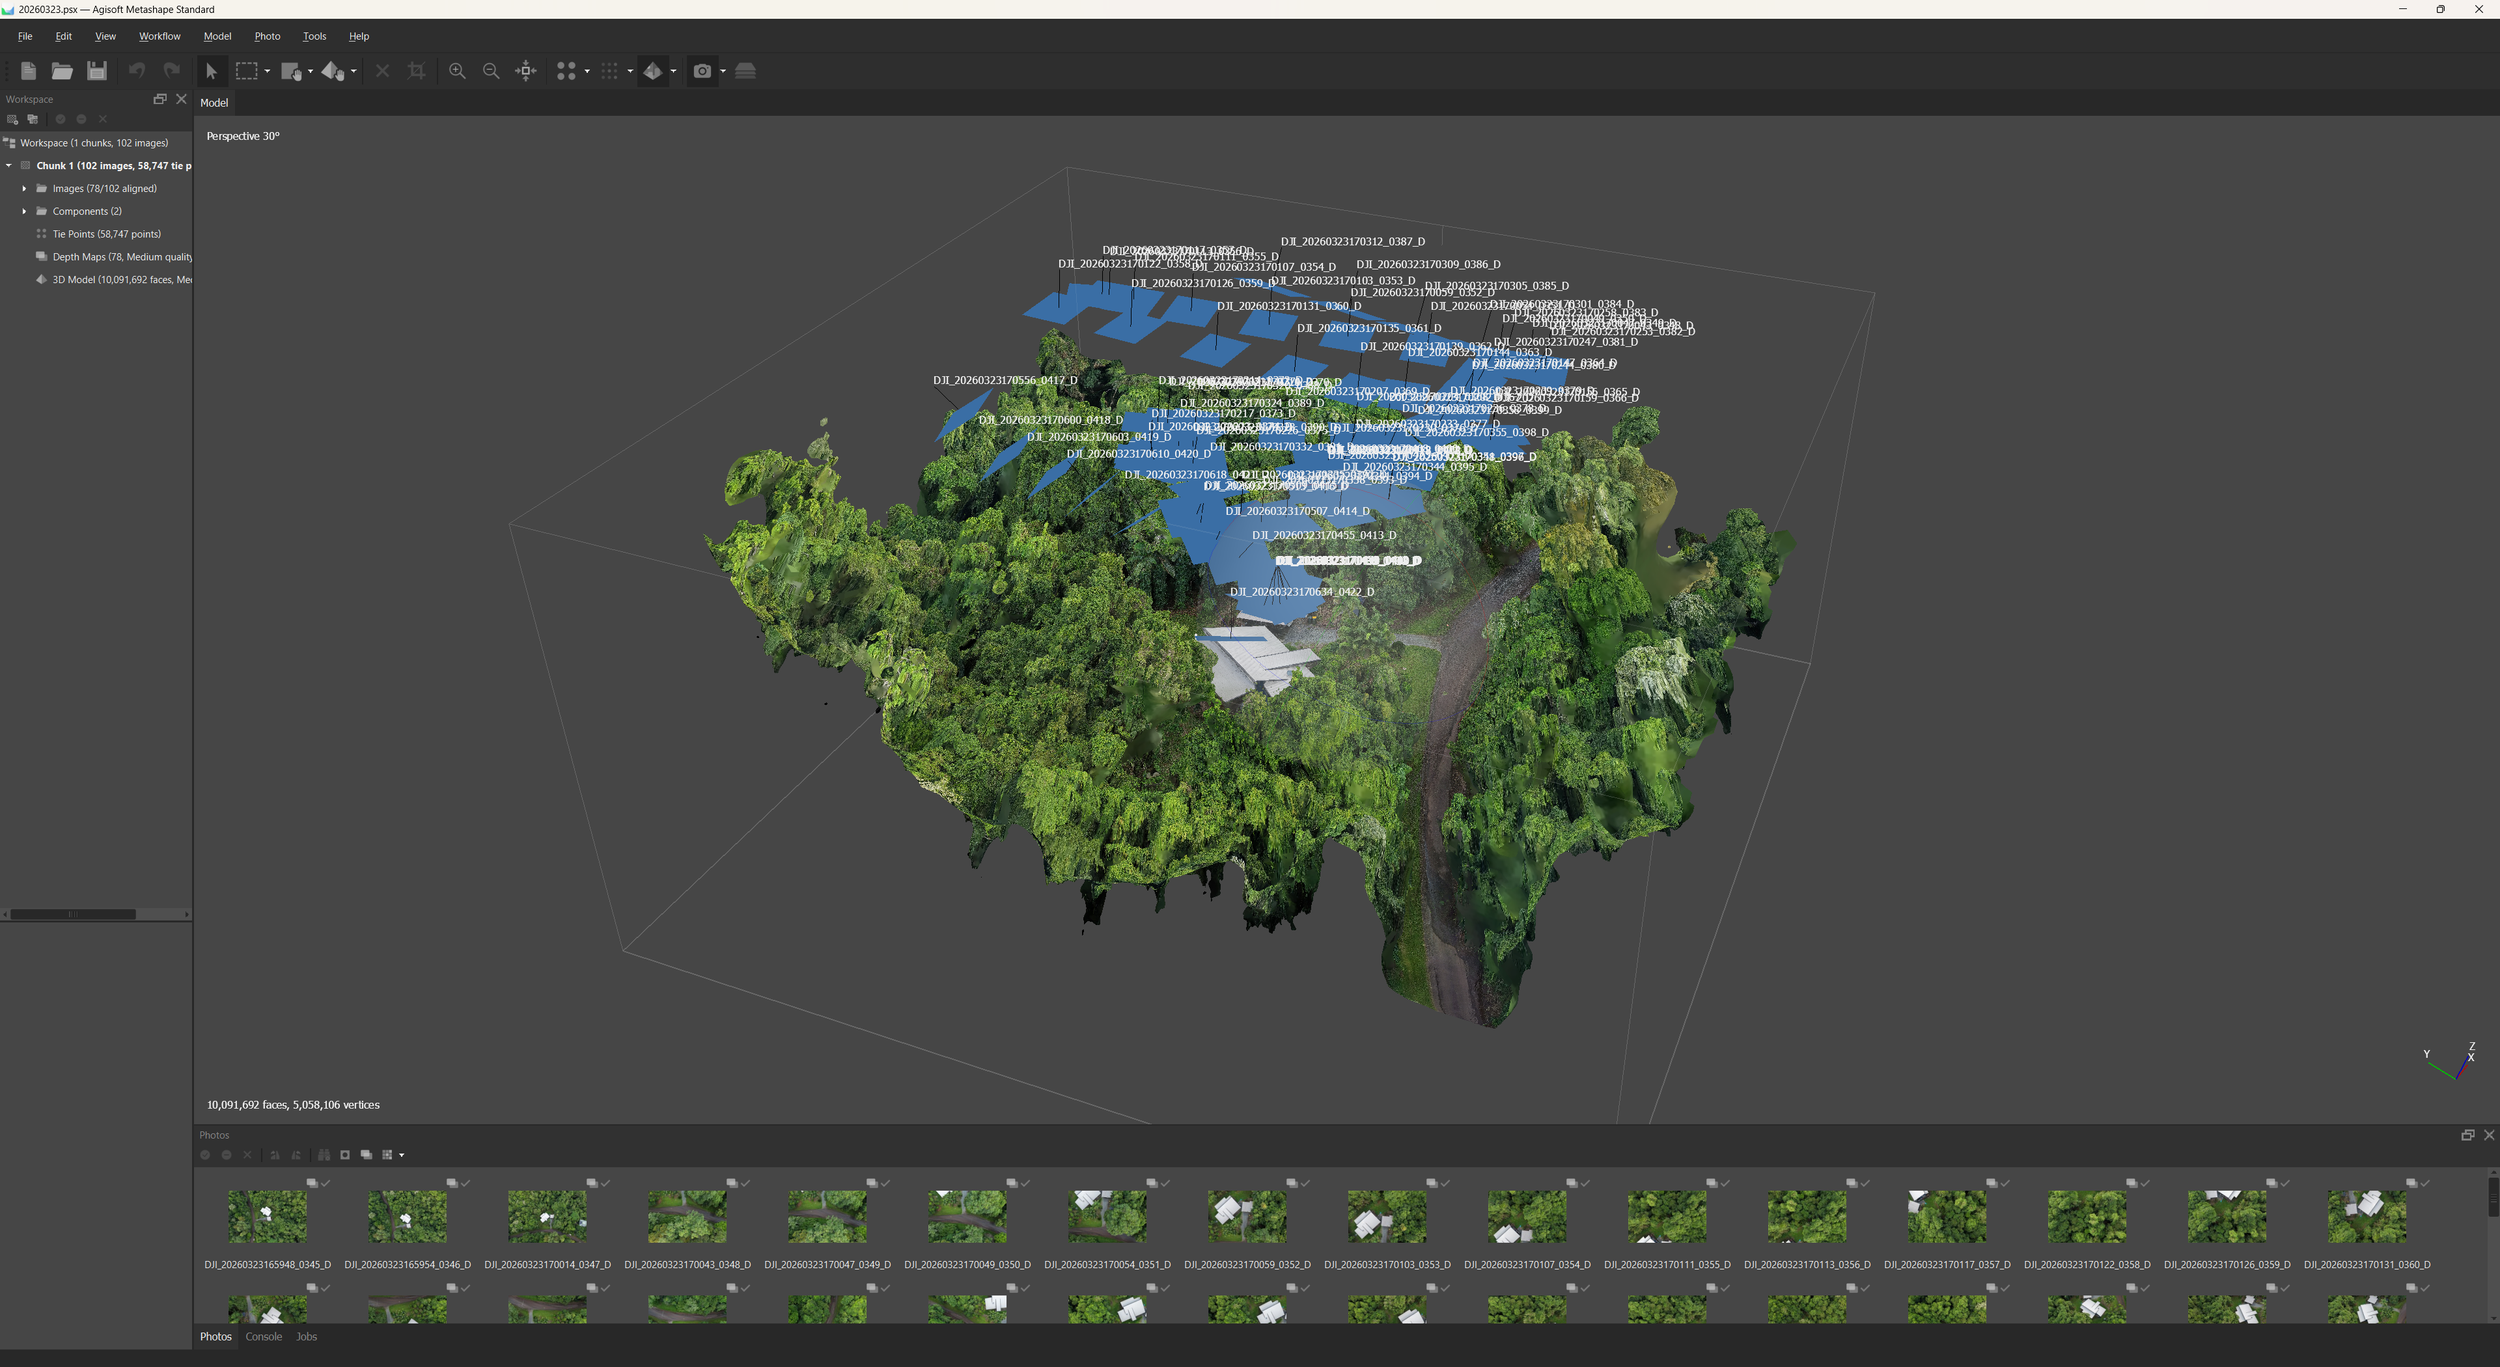This screenshot has height=1367, width=2500.
Task: Click the Zoom In magnifier
Action: pyautogui.click(x=457, y=71)
